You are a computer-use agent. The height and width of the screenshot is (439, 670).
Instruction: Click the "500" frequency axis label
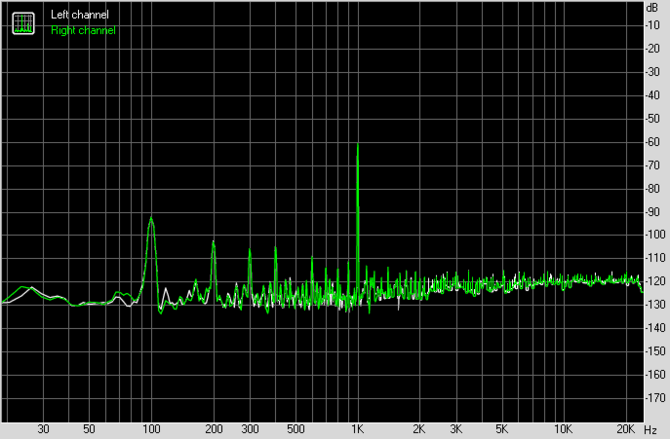(x=296, y=429)
